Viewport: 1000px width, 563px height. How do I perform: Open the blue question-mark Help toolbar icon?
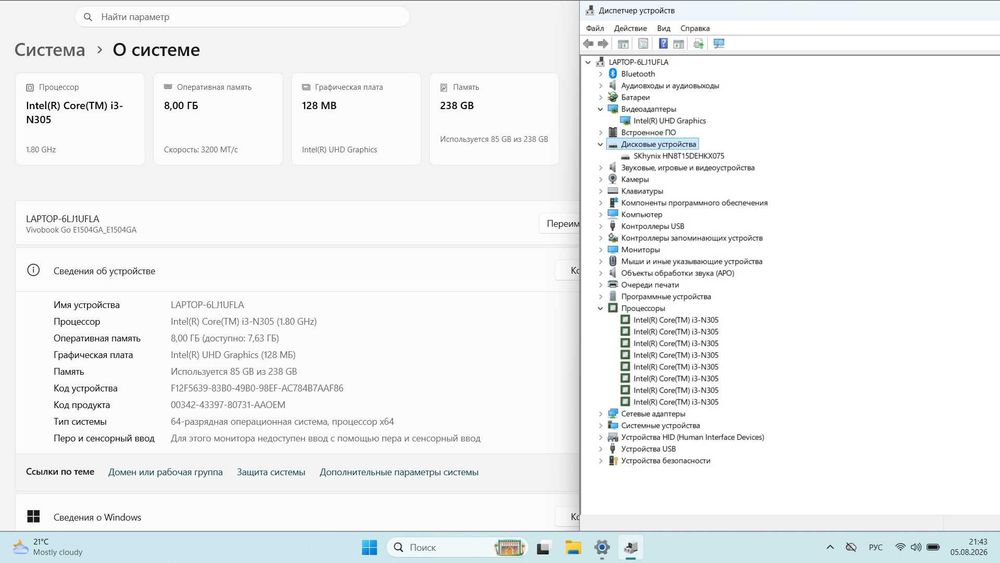[663, 43]
